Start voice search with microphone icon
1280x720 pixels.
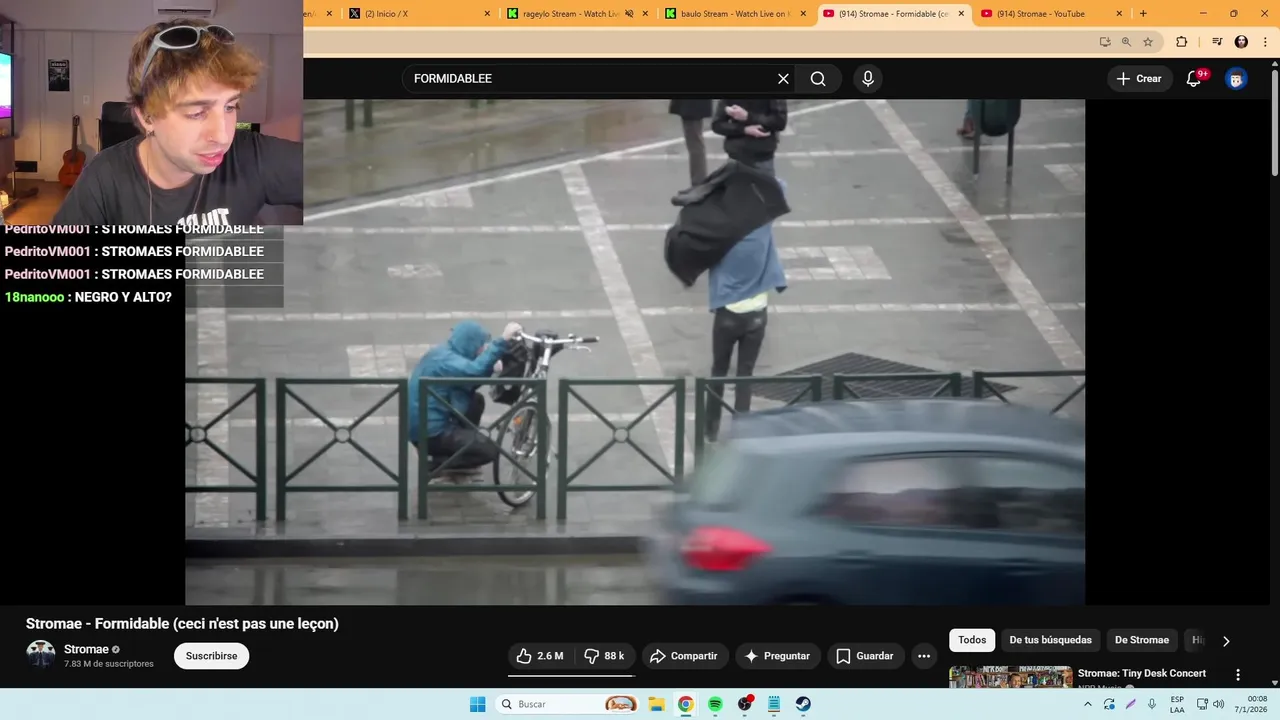pos(868,79)
